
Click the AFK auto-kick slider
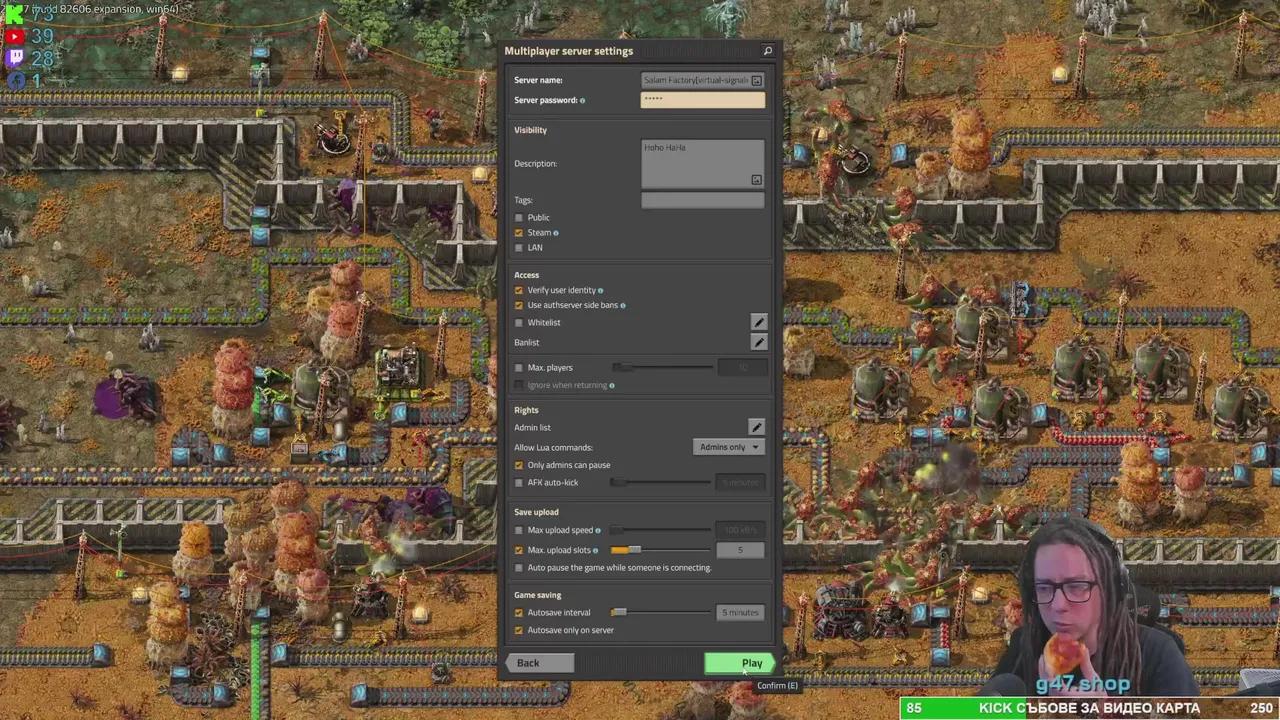(661, 482)
